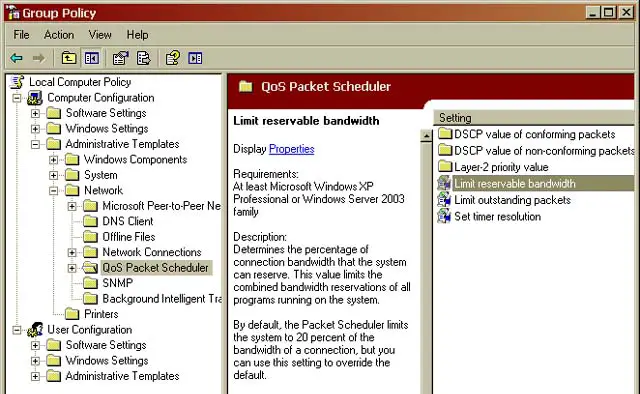Click the Local Computer Policy scroll icon
Image resolution: width=640 pixels, height=394 pixels.
18,82
